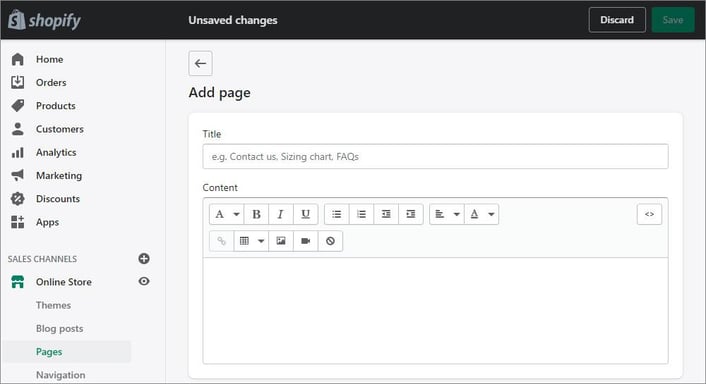Viewport: 706px width, 384px height.
Task: Show the HTML editor
Action: (649, 214)
